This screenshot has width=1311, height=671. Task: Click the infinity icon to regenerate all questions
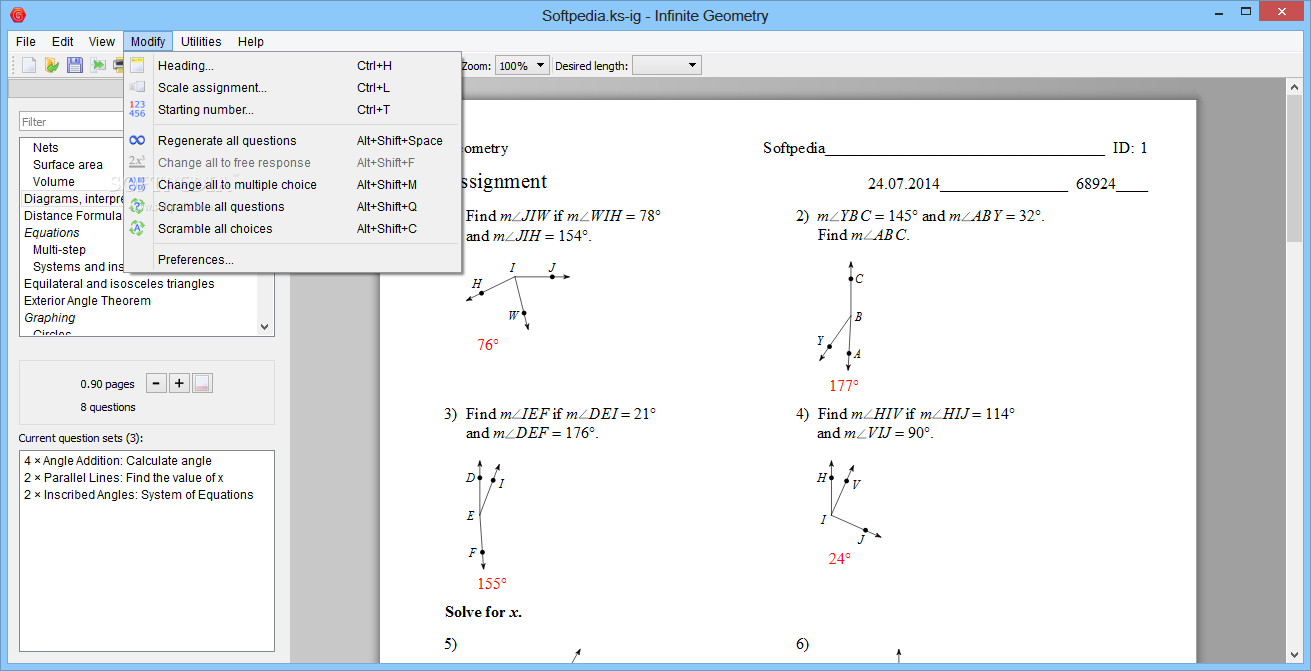pos(137,140)
